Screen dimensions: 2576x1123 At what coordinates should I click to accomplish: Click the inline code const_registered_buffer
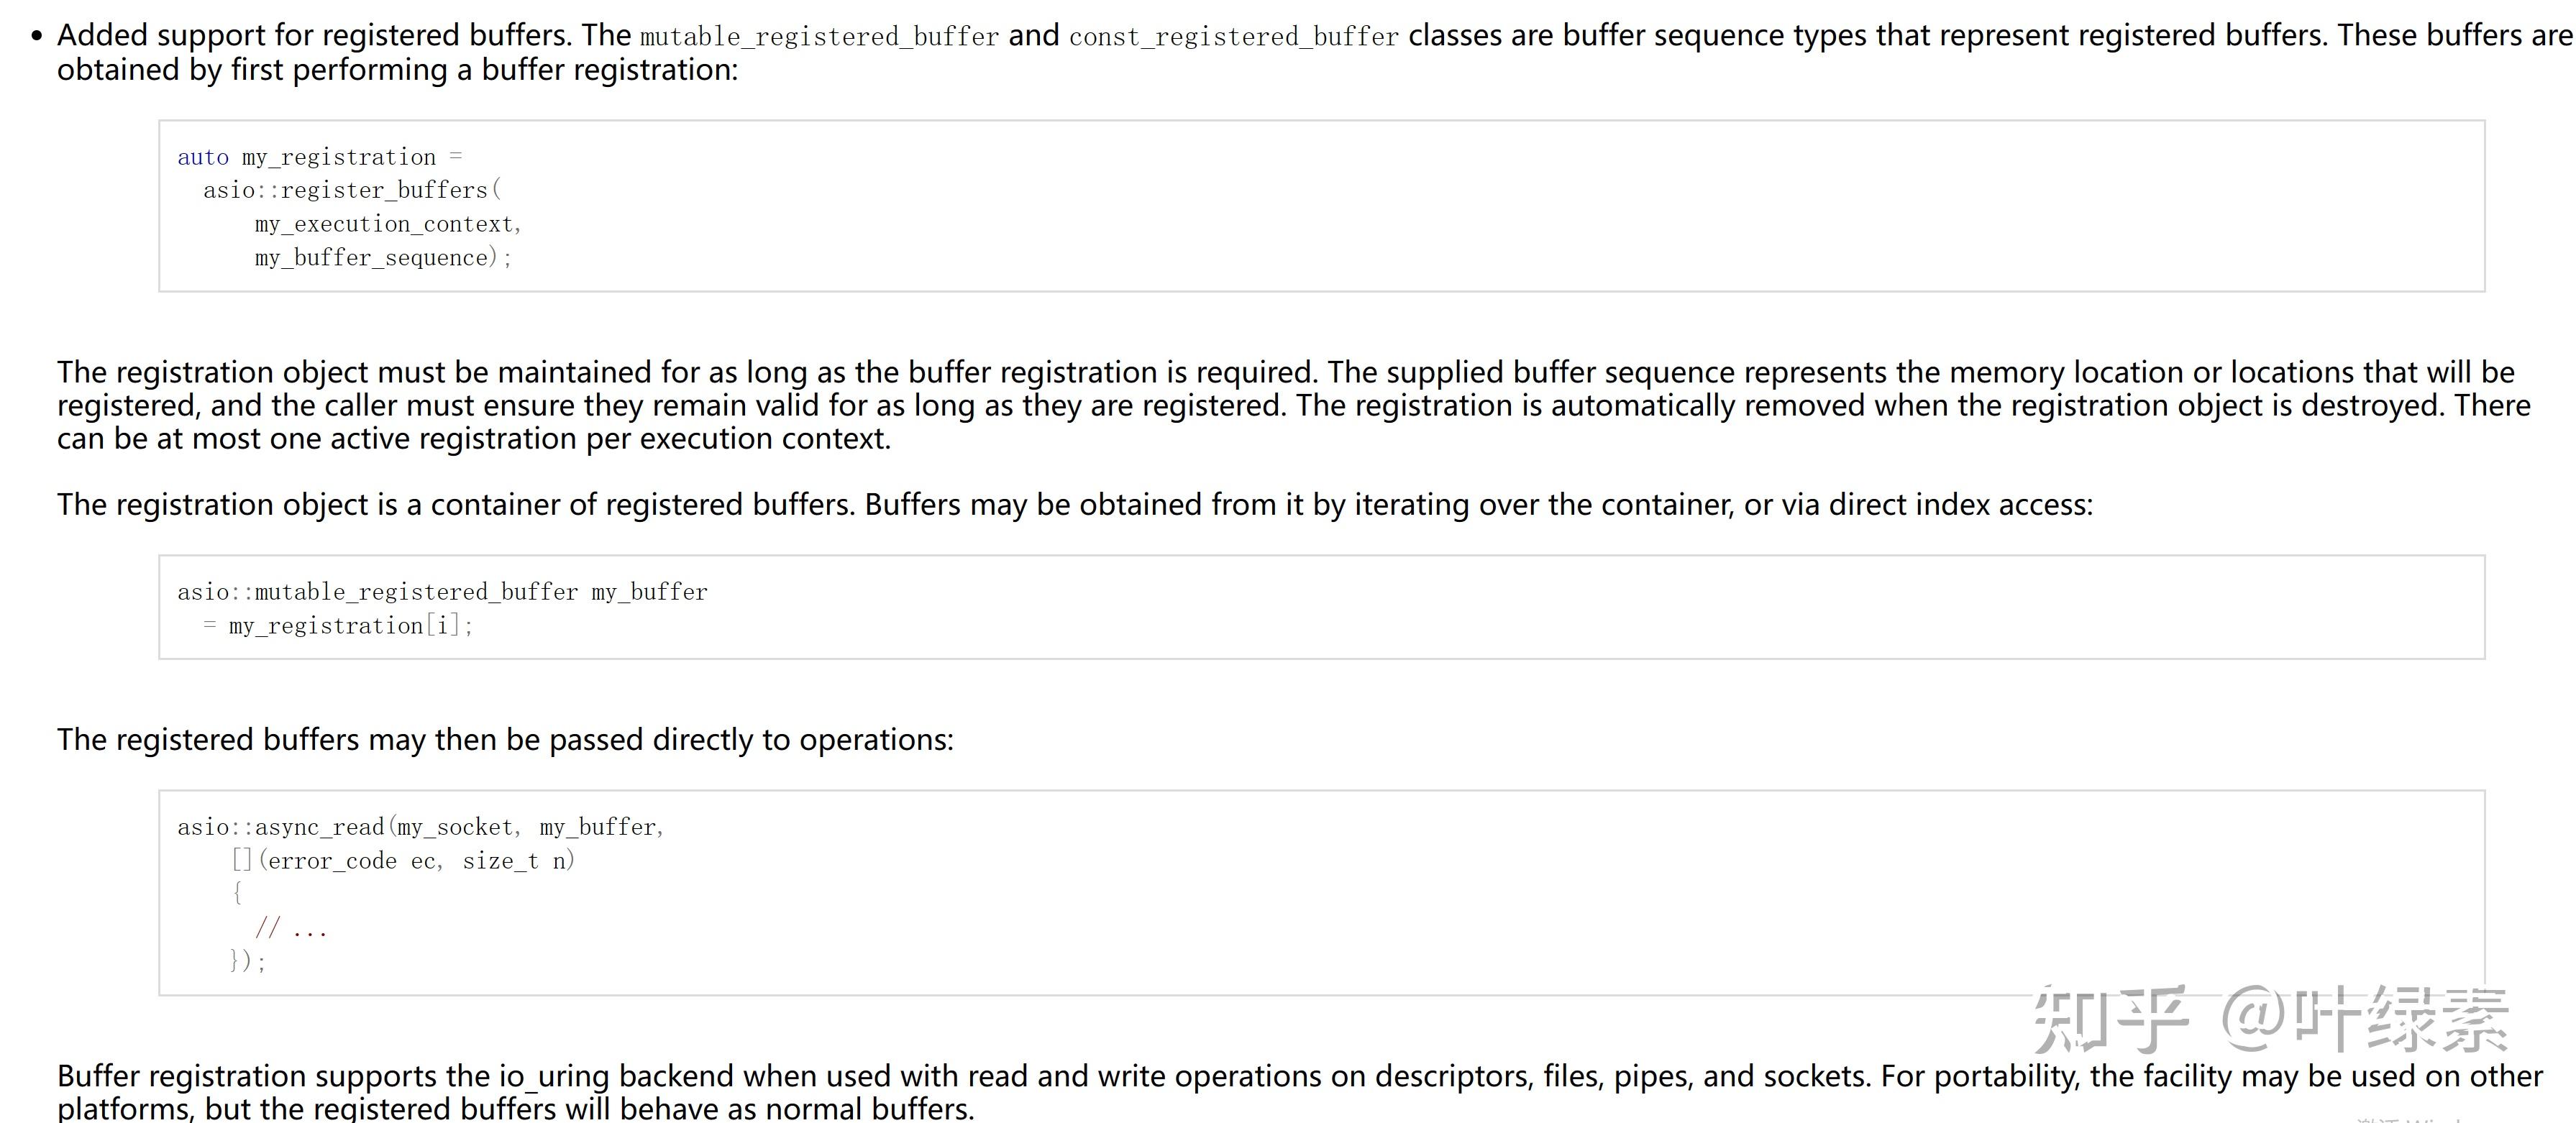click(x=1233, y=37)
